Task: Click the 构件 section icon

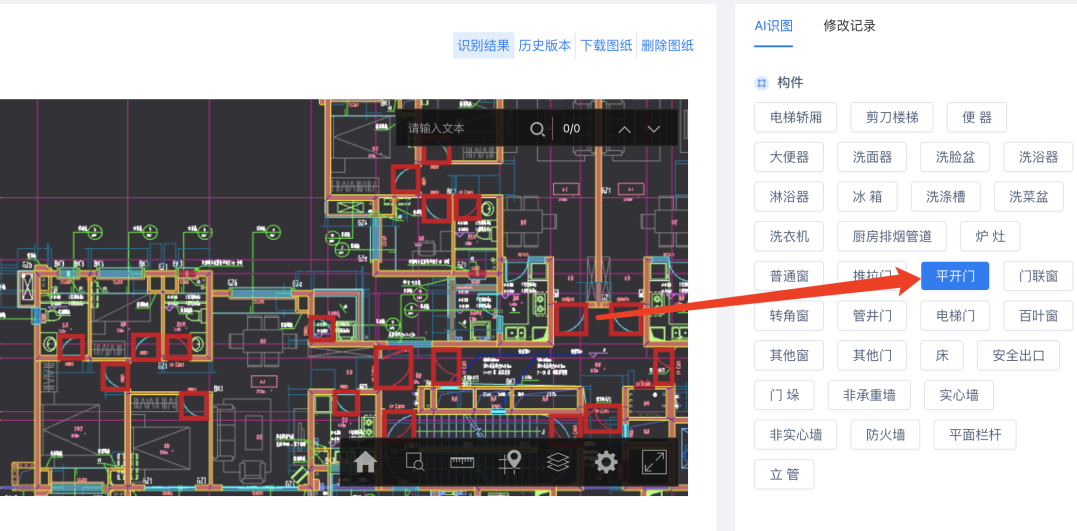Action: point(761,83)
